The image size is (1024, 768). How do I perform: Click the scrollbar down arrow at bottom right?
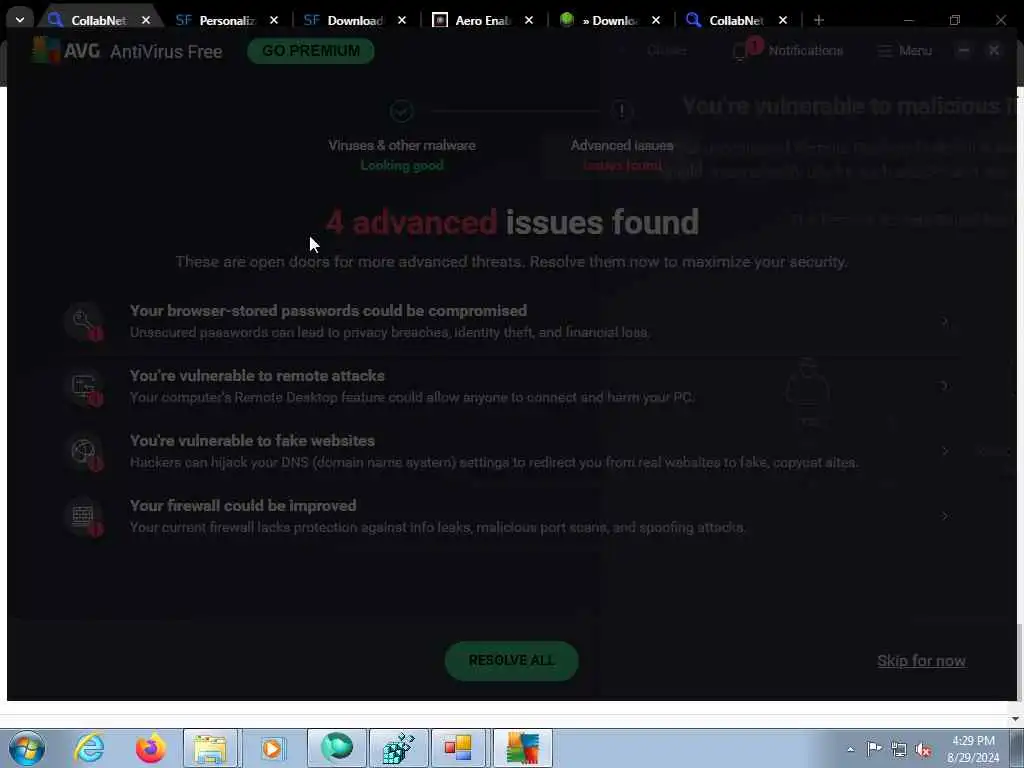tap(1016, 720)
